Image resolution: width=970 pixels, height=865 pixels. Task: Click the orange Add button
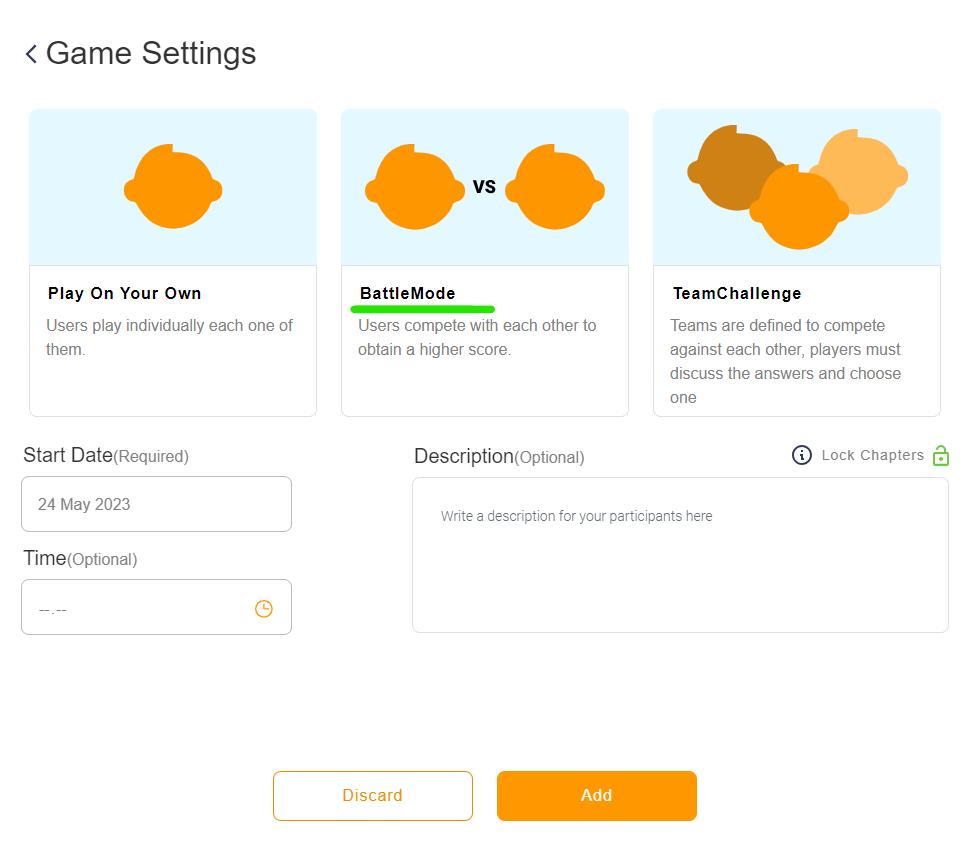click(597, 796)
